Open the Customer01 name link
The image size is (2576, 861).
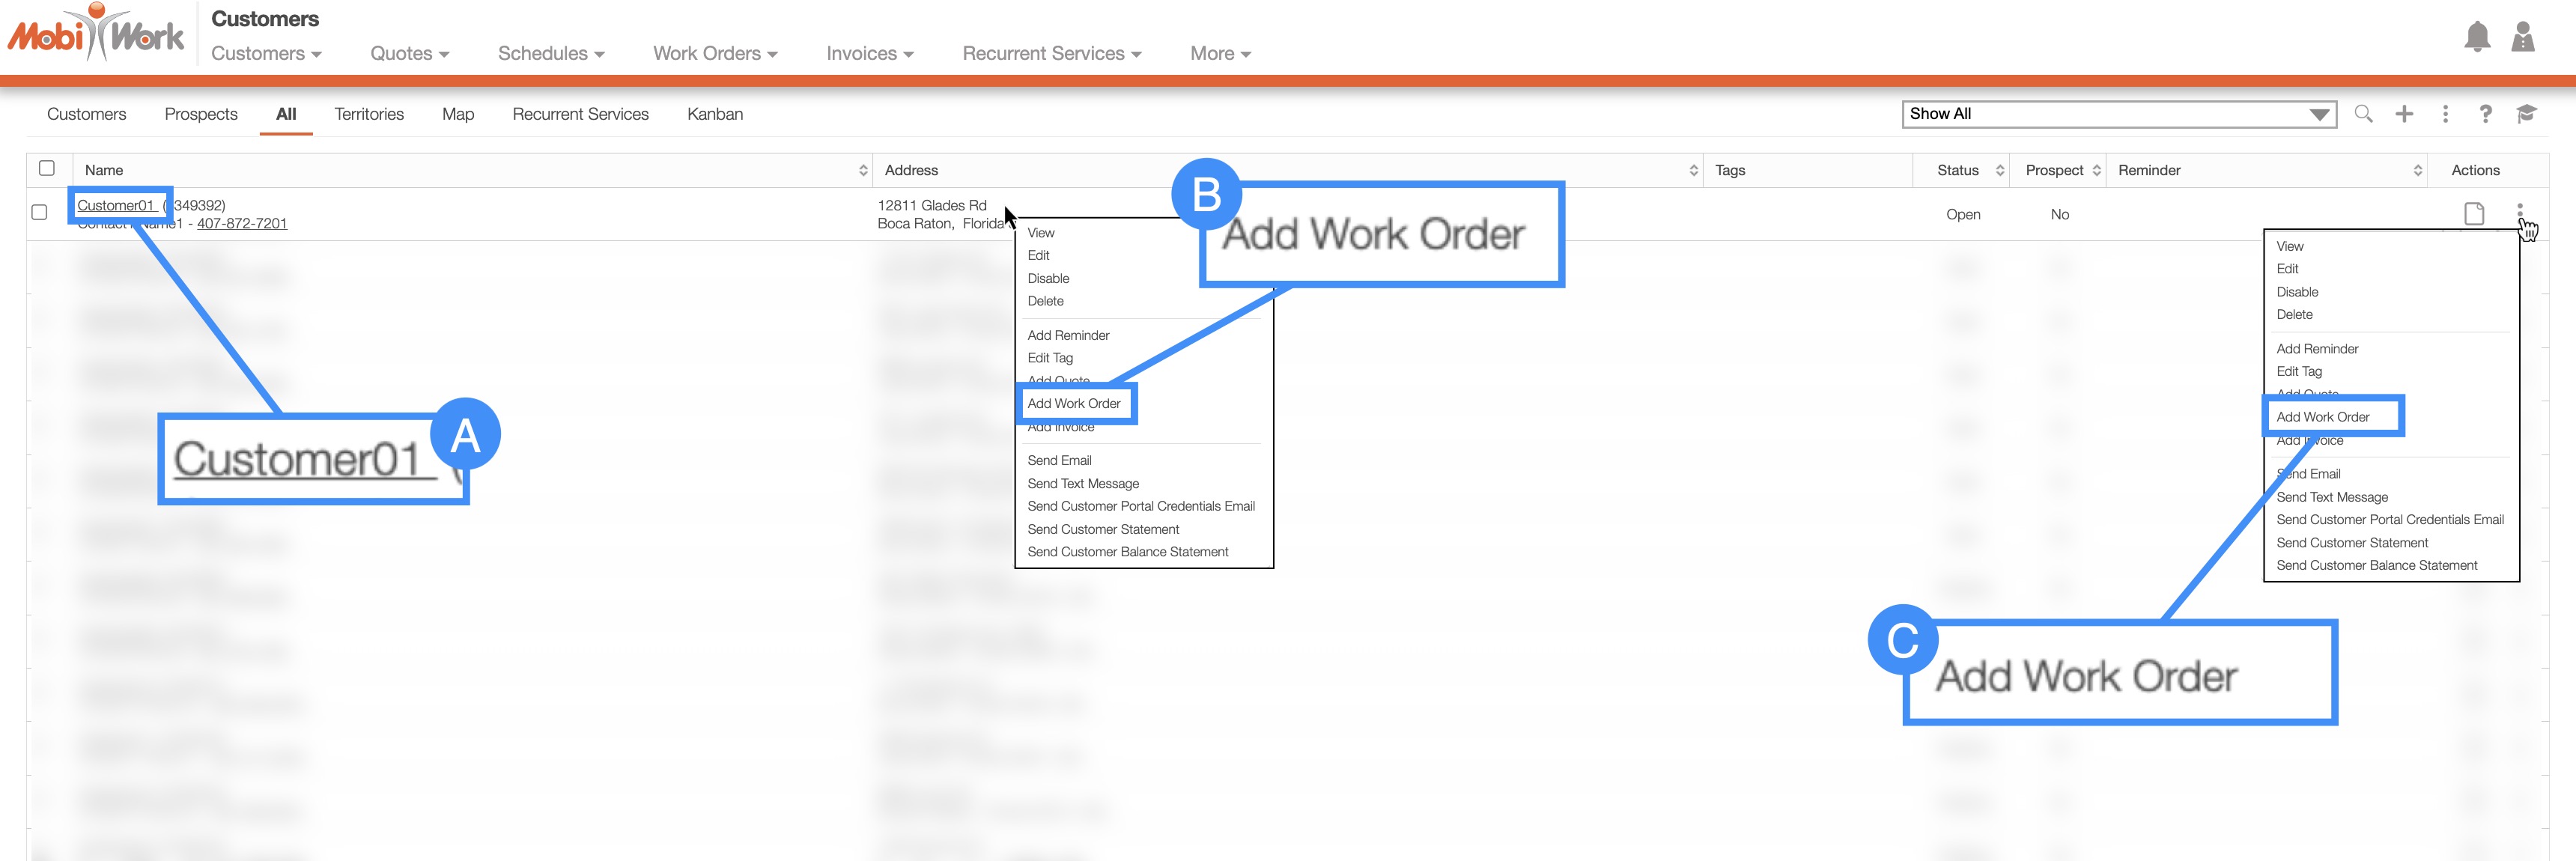(x=115, y=205)
